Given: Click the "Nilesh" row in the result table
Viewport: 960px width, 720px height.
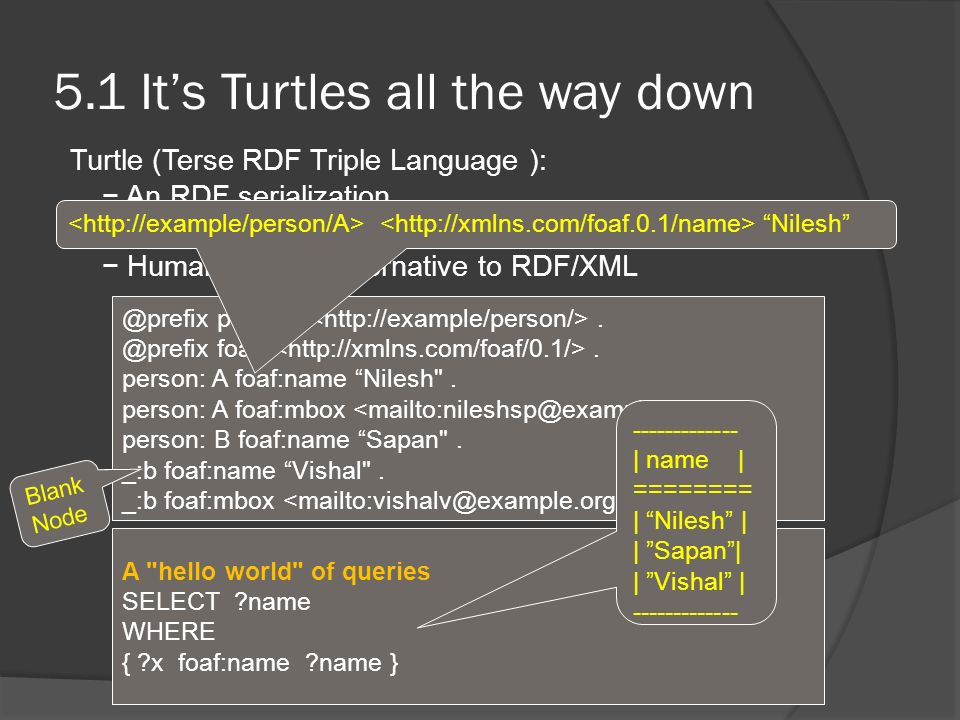Looking at the screenshot, I should pyautogui.click(x=690, y=521).
